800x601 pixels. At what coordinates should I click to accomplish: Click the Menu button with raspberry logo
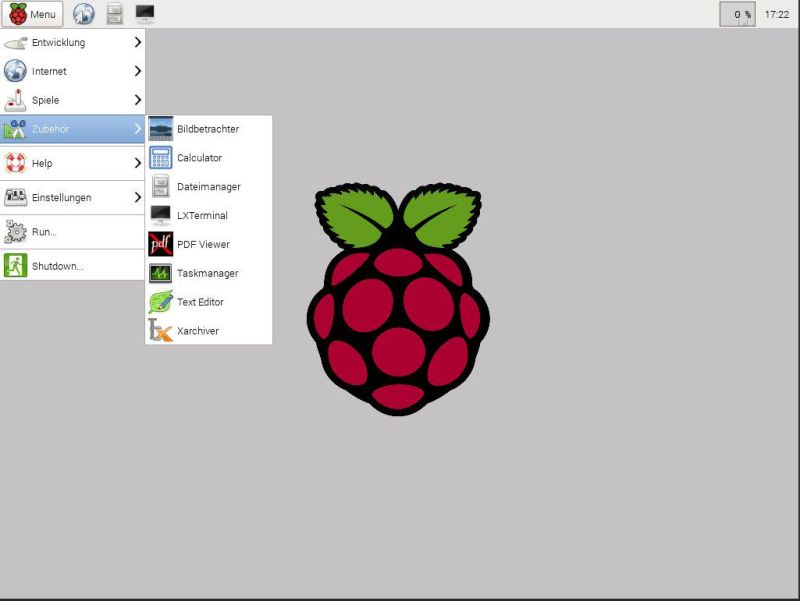[33, 14]
